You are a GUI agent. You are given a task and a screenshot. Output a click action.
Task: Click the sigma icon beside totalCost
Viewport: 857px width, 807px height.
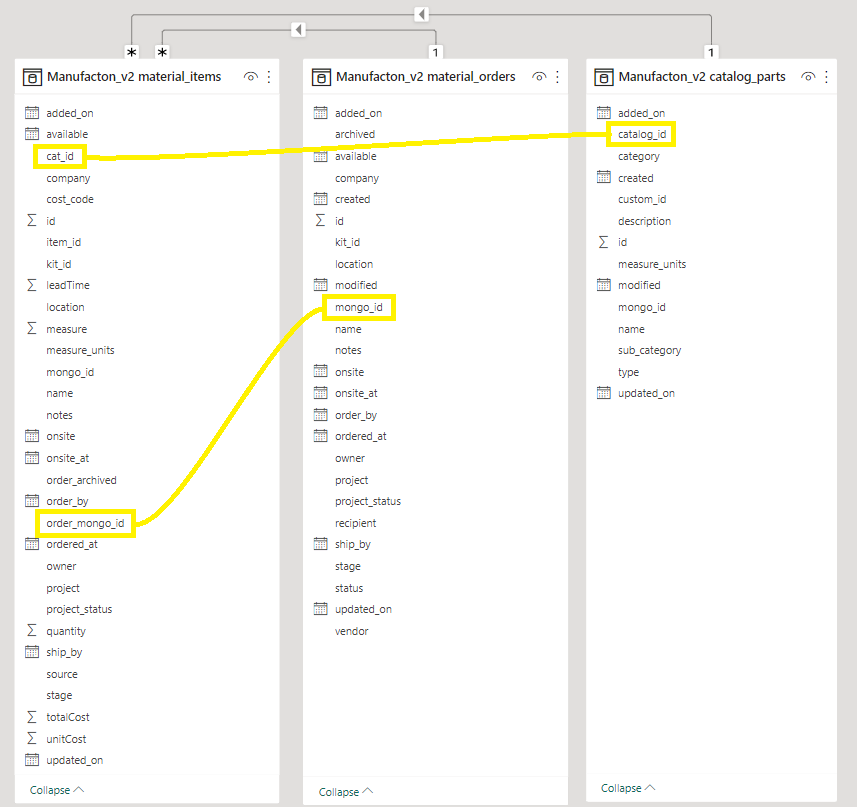pos(32,717)
